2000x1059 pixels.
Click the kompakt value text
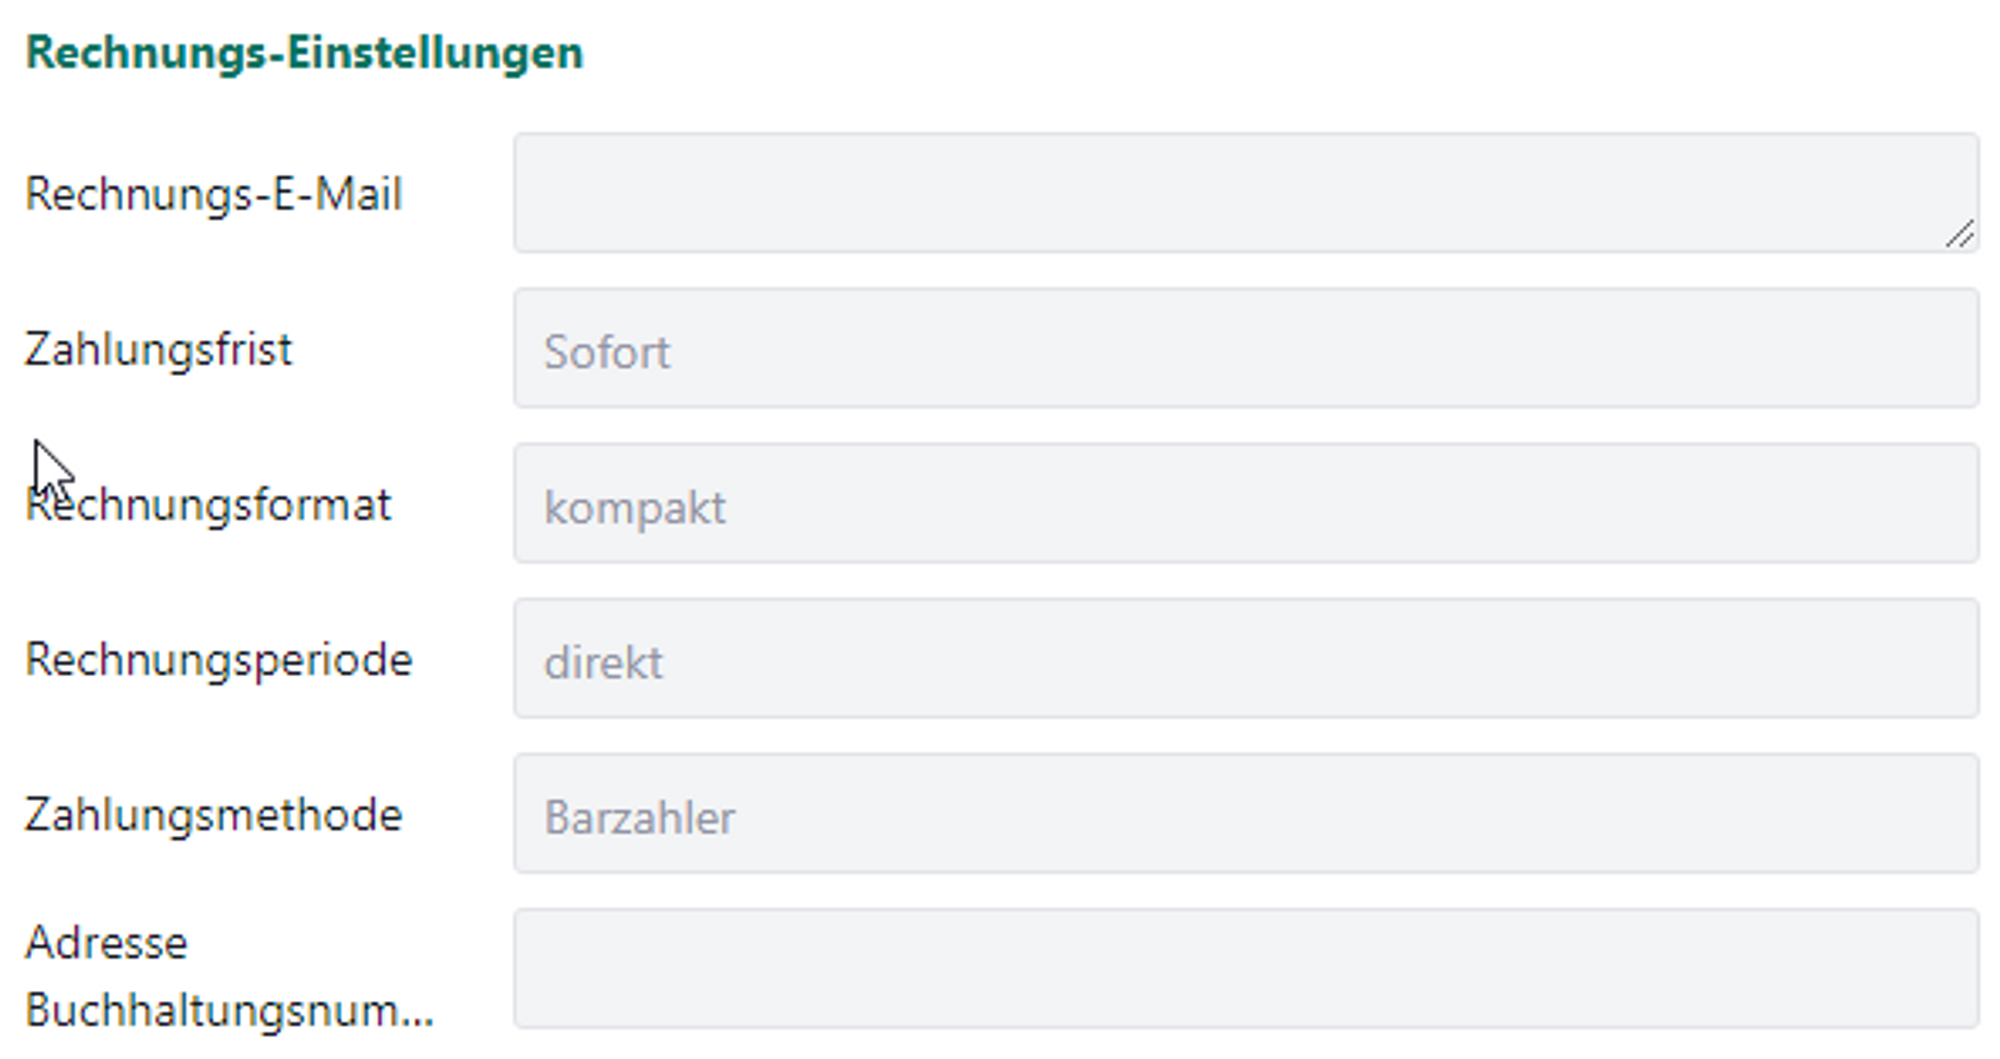634,508
